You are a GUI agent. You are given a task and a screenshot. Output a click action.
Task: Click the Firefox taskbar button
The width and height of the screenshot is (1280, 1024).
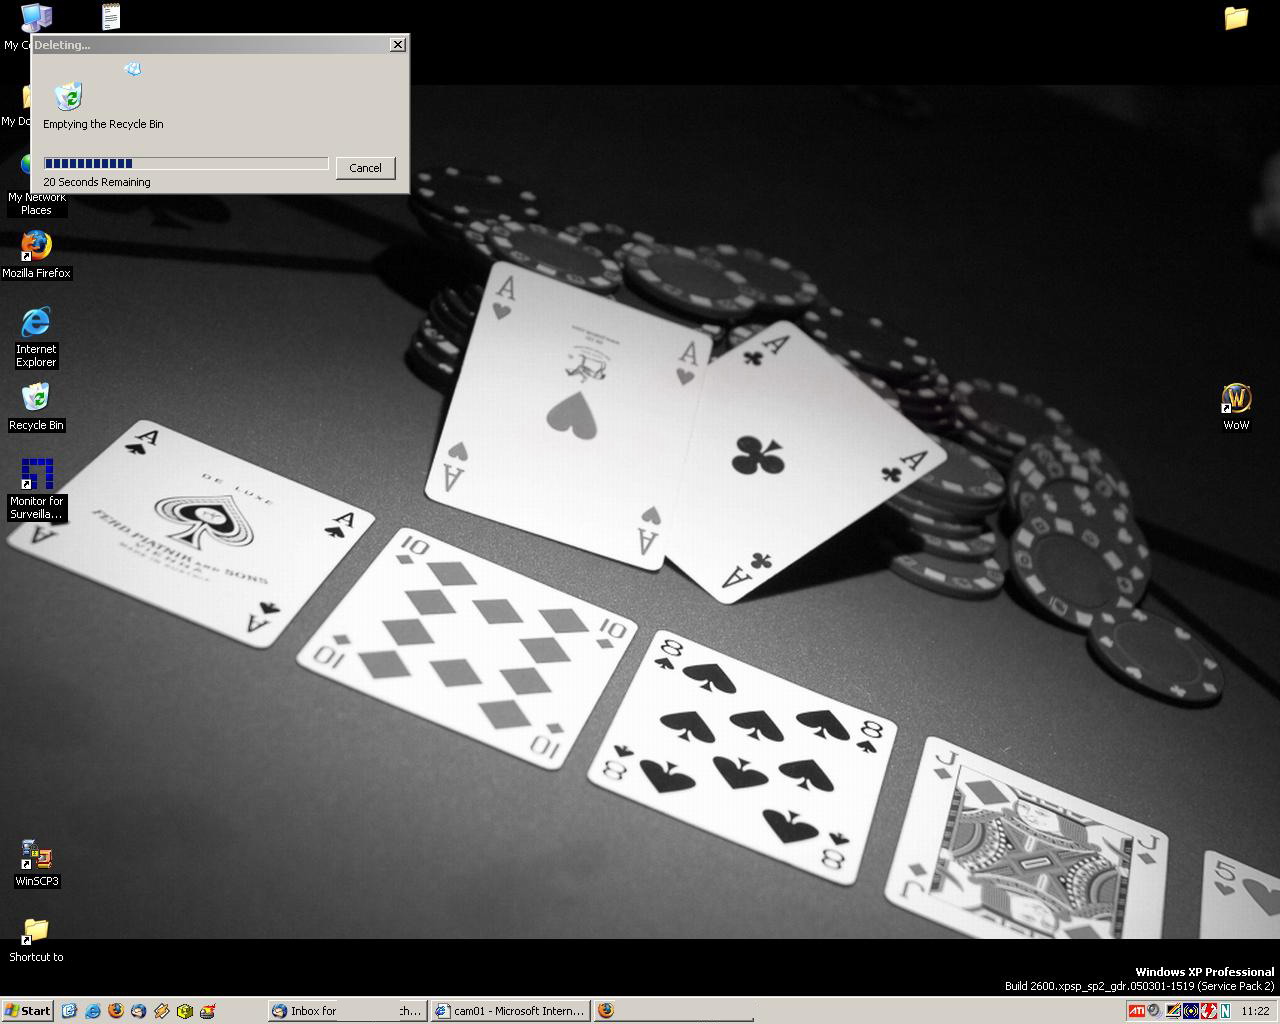tap(605, 1011)
